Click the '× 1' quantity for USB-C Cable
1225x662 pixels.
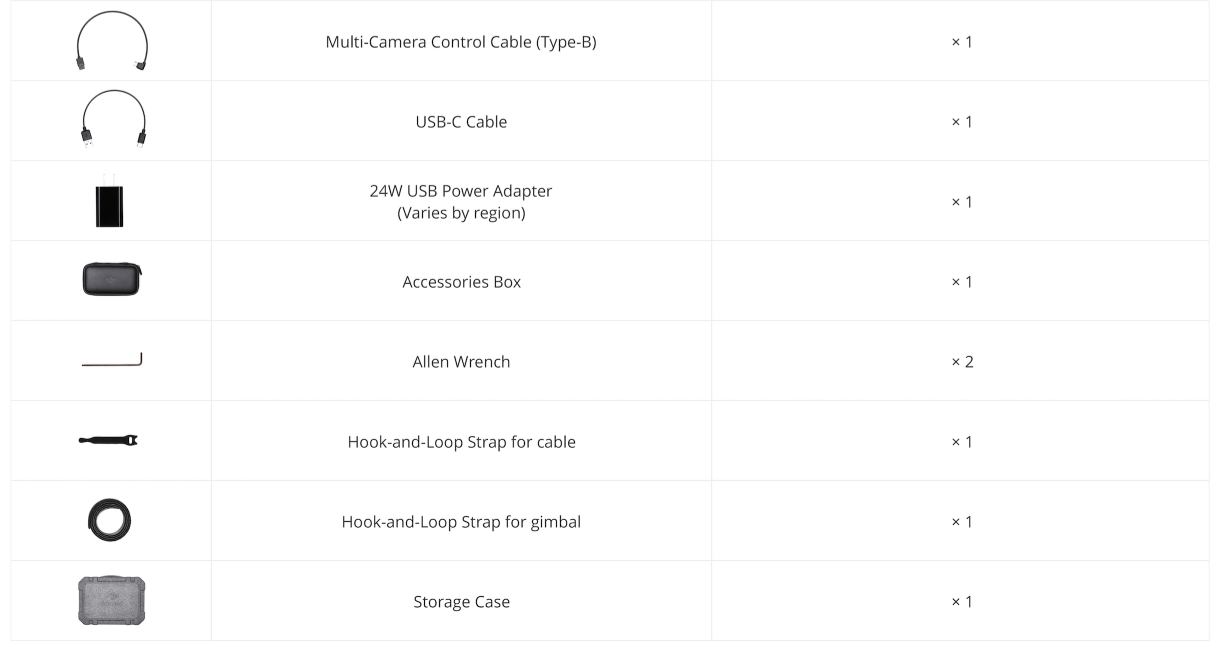pyautogui.click(x=961, y=122)
